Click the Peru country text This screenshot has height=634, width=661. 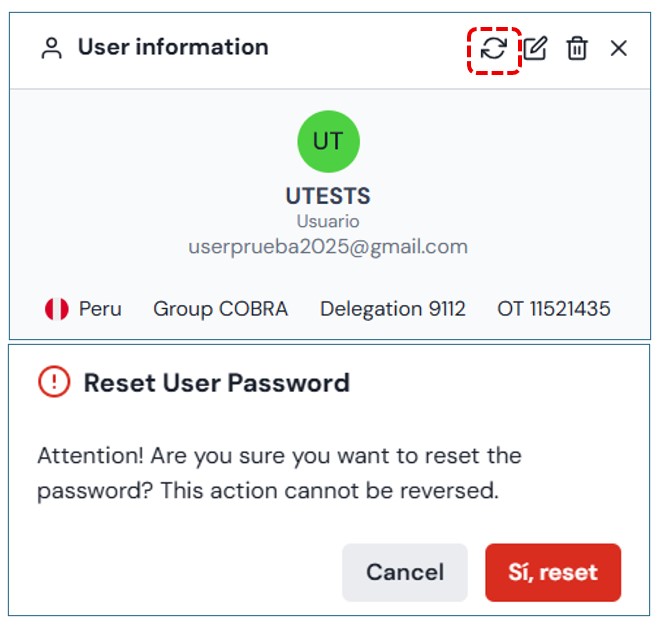tap(100, 309)
